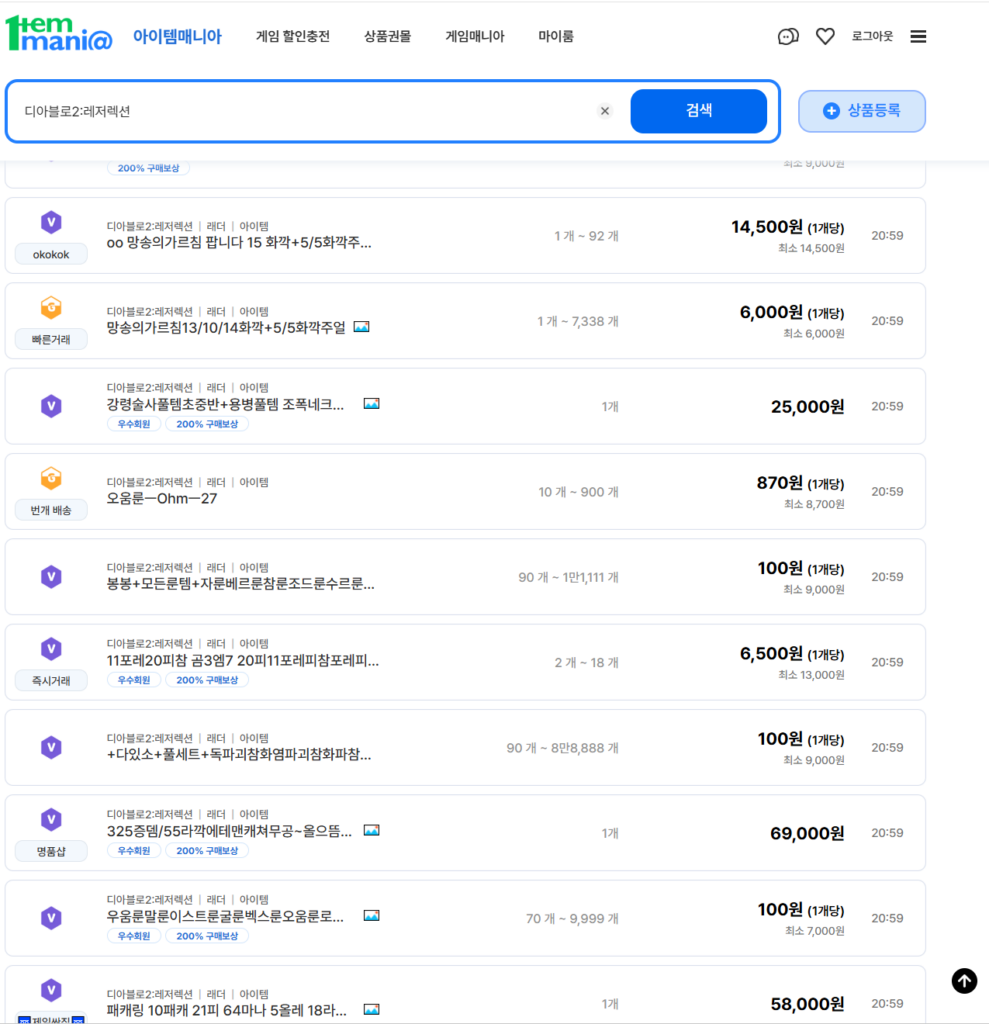
Task: Open the wishlist heart icon
Action: click(825, 37)
